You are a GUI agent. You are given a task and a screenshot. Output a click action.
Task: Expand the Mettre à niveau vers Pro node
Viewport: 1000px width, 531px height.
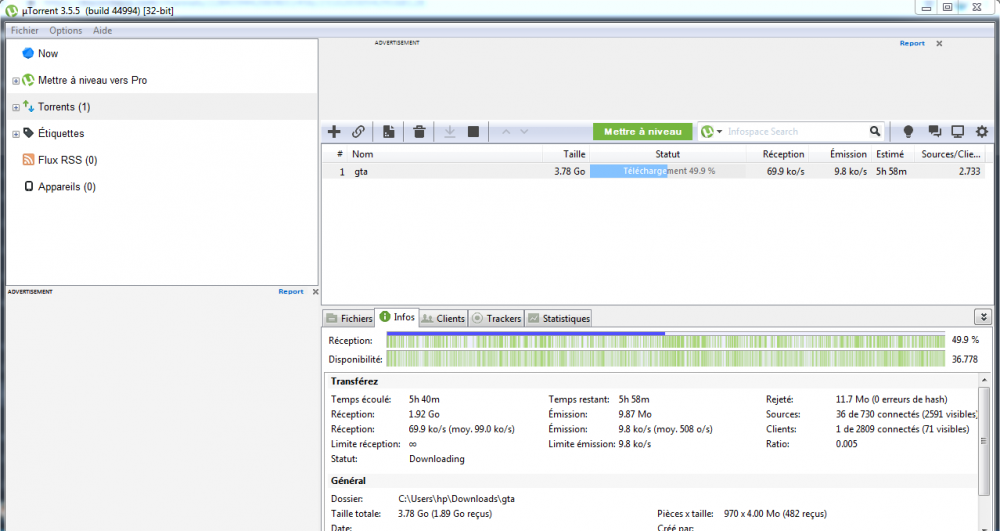(15, 81)
